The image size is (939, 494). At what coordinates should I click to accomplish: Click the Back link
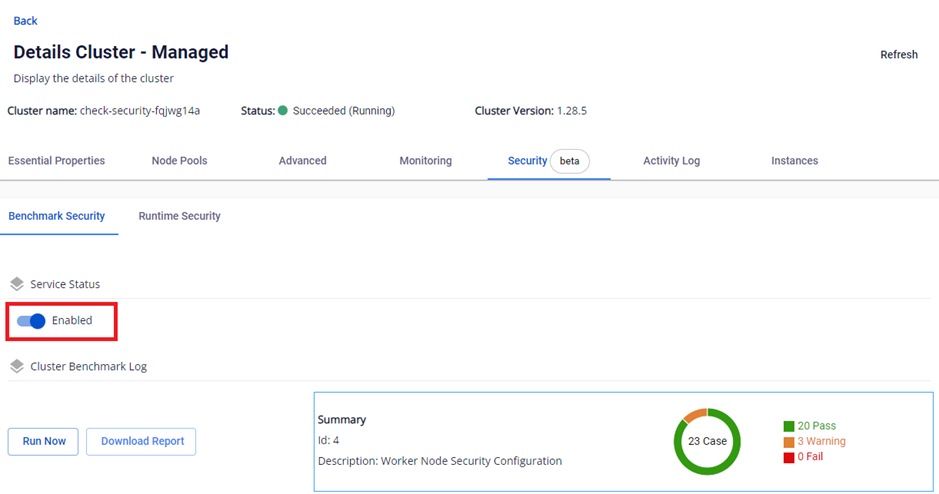(x=25, y=21)
